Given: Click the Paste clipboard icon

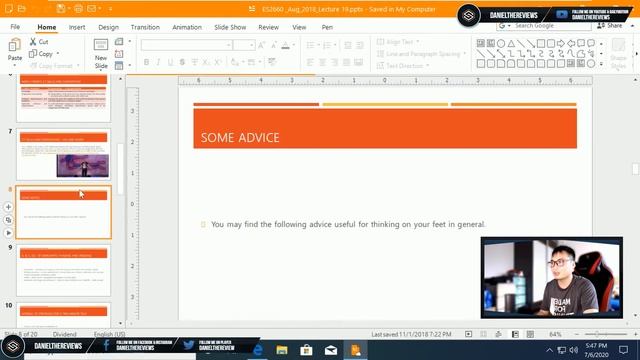Looking at the screenshot, I should click(x=15, y=44).
